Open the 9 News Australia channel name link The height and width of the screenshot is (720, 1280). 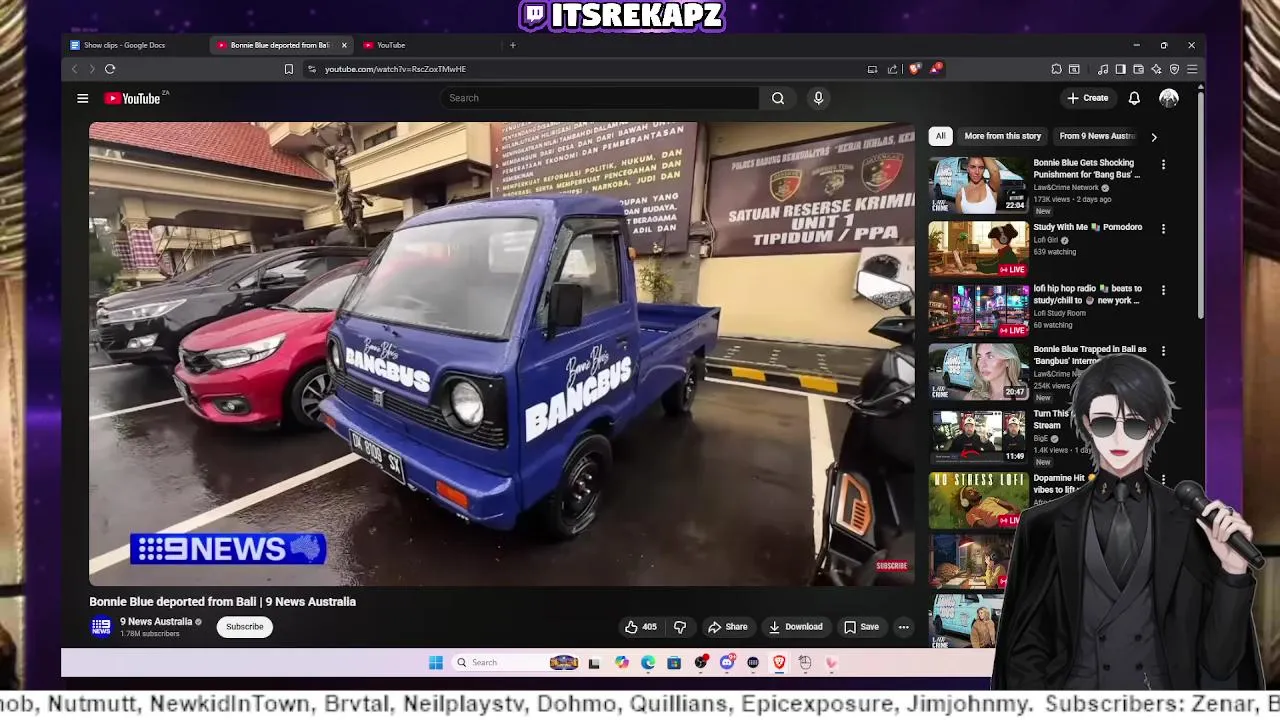click(x=156, y=622)
